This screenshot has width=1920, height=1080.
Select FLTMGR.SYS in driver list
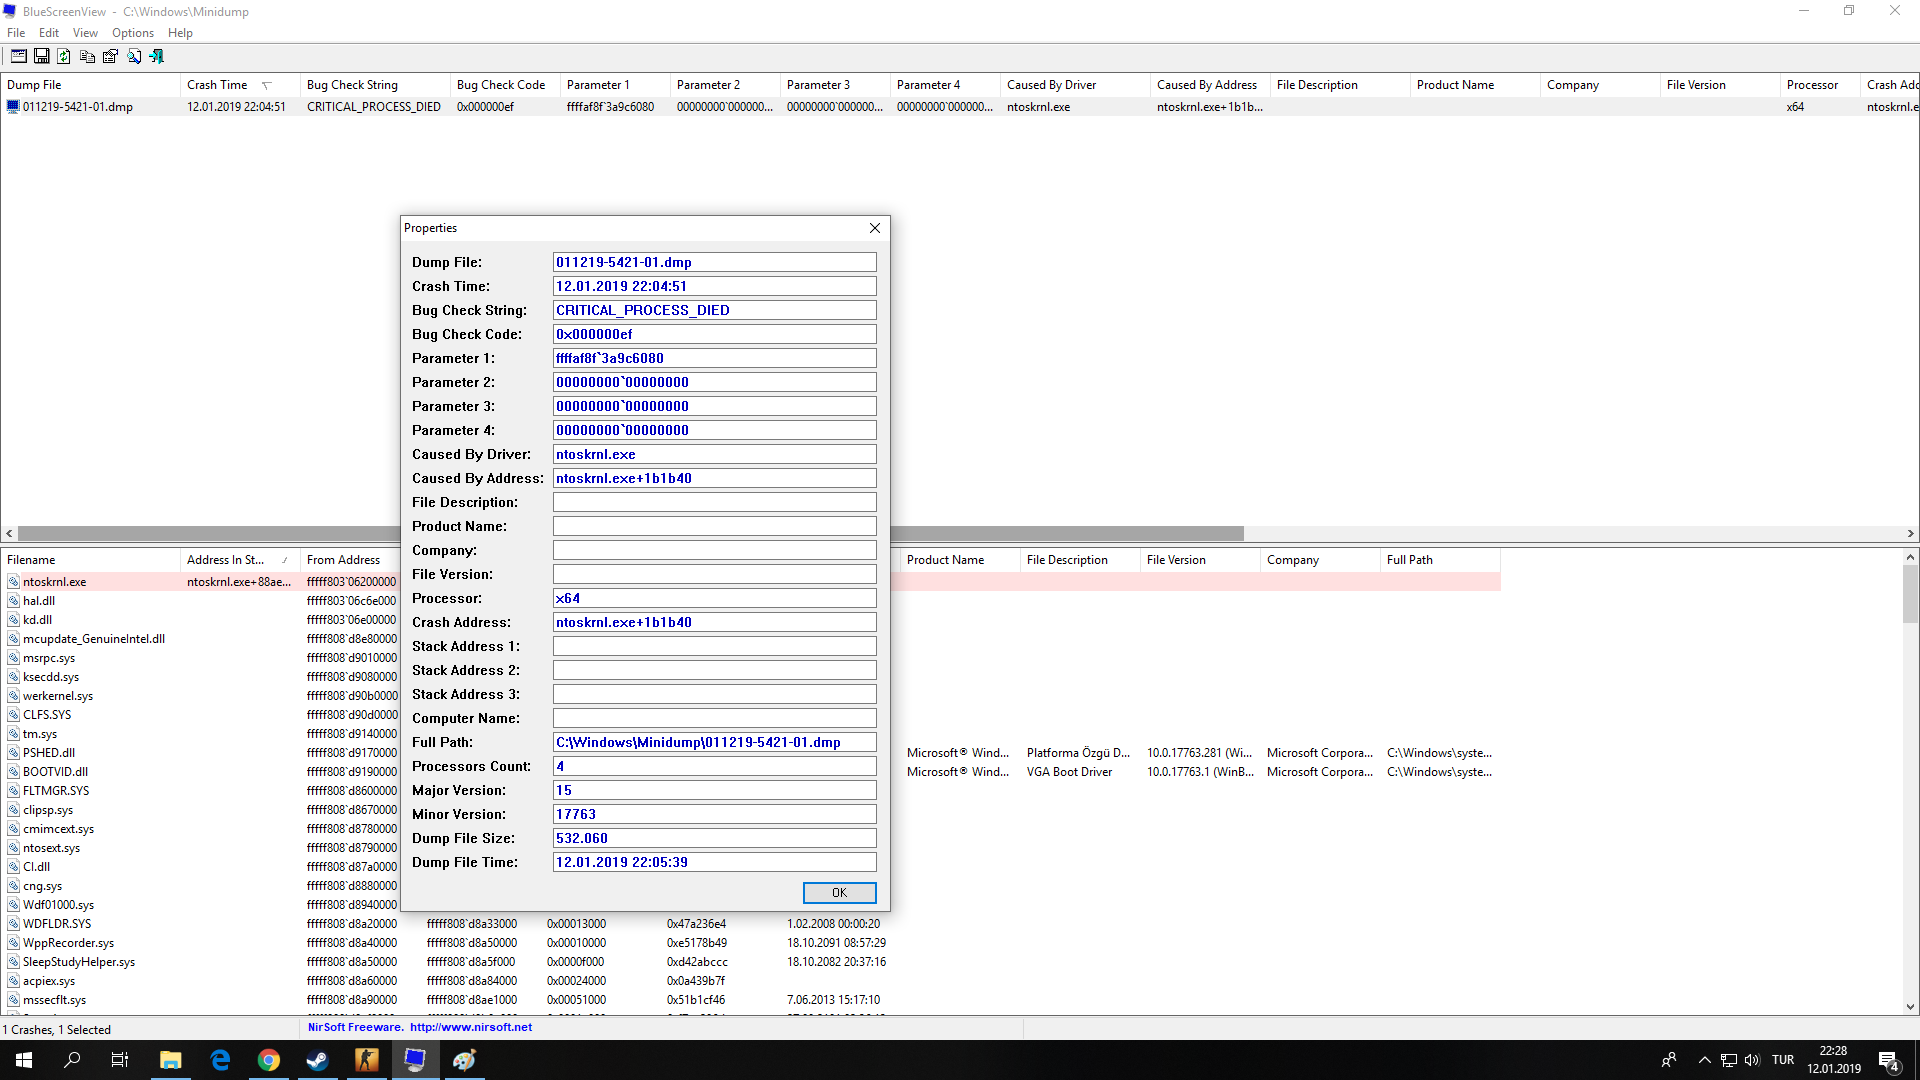56,791
